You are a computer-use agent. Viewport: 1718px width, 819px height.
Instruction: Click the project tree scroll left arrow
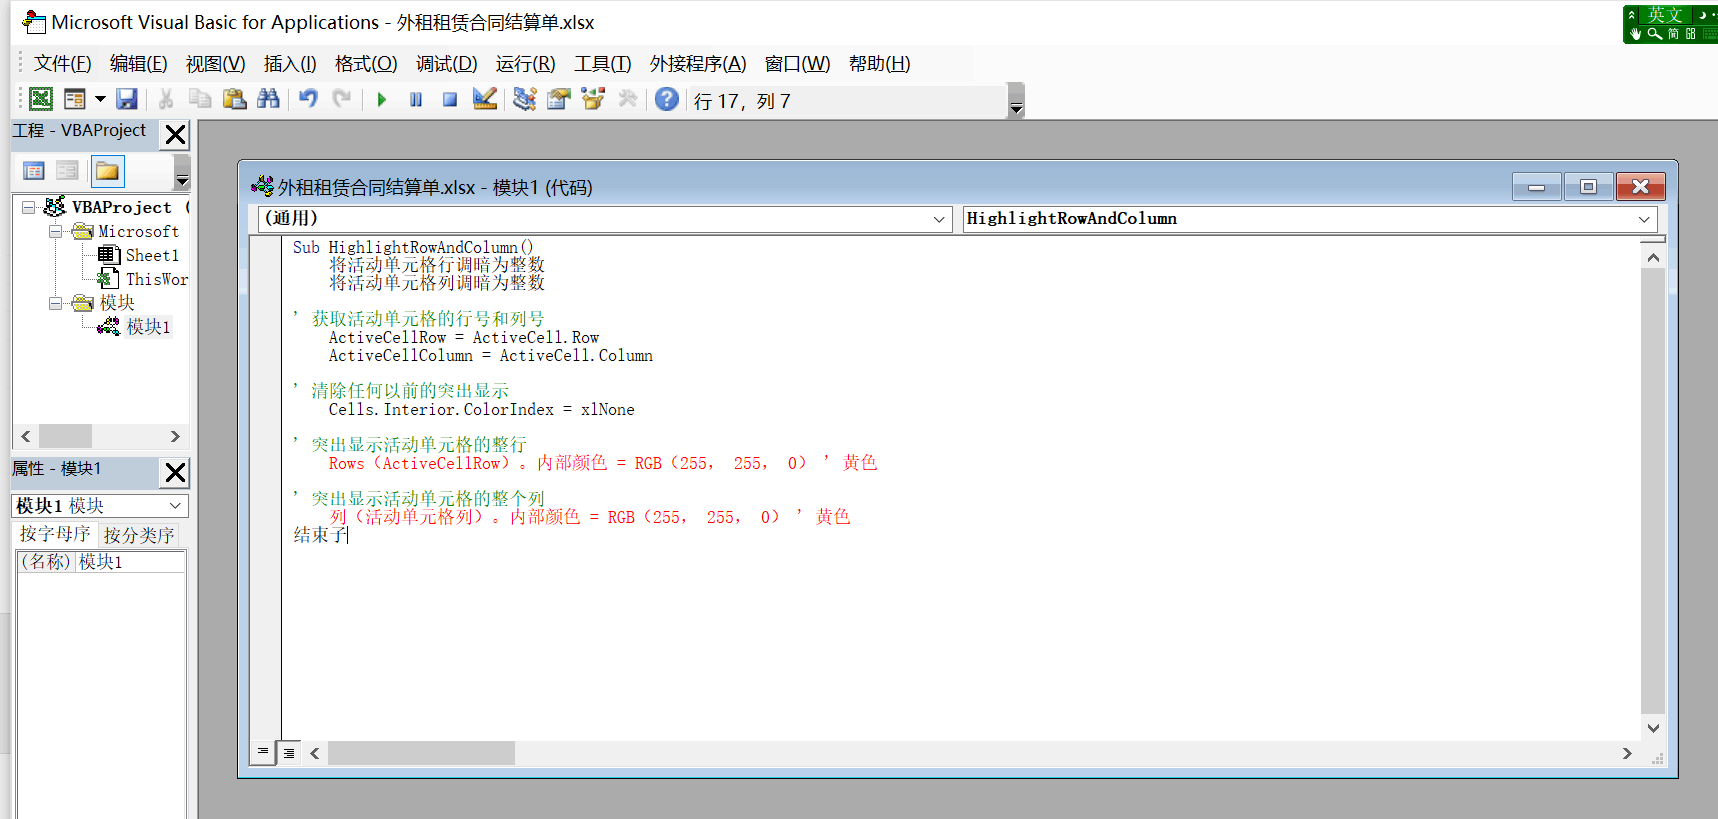(x=26, y=436)
